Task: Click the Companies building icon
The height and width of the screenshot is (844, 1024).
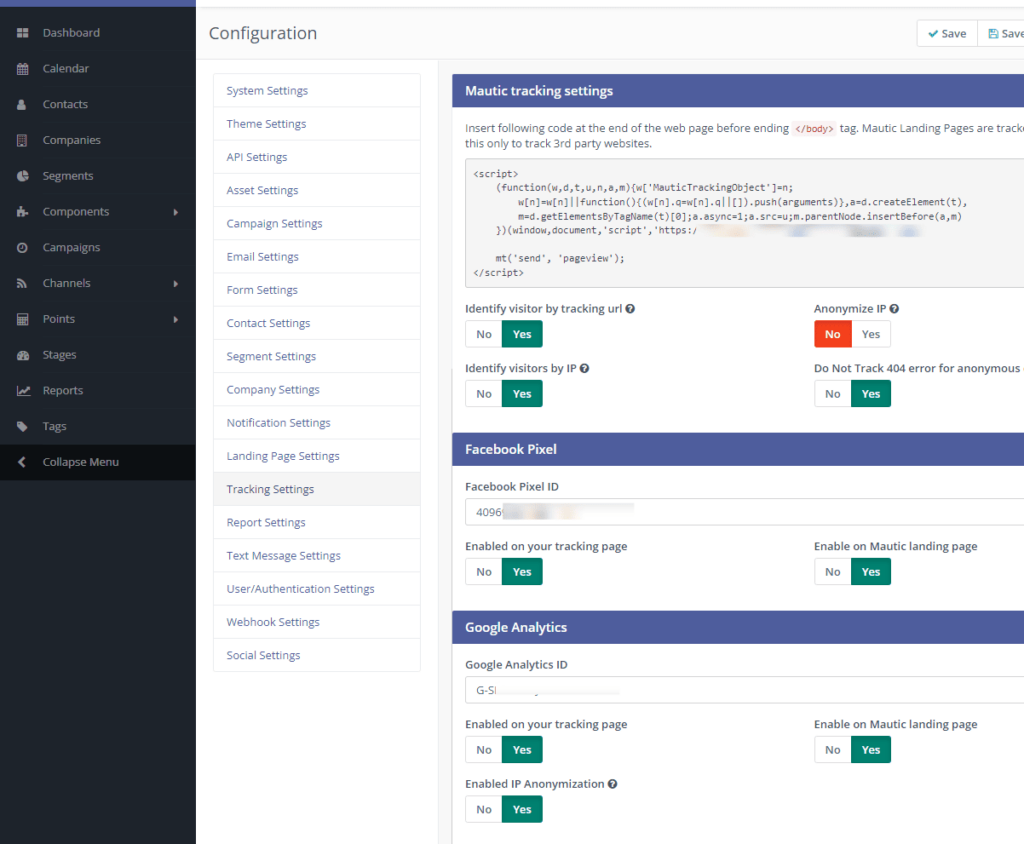Action: point(22,140)
